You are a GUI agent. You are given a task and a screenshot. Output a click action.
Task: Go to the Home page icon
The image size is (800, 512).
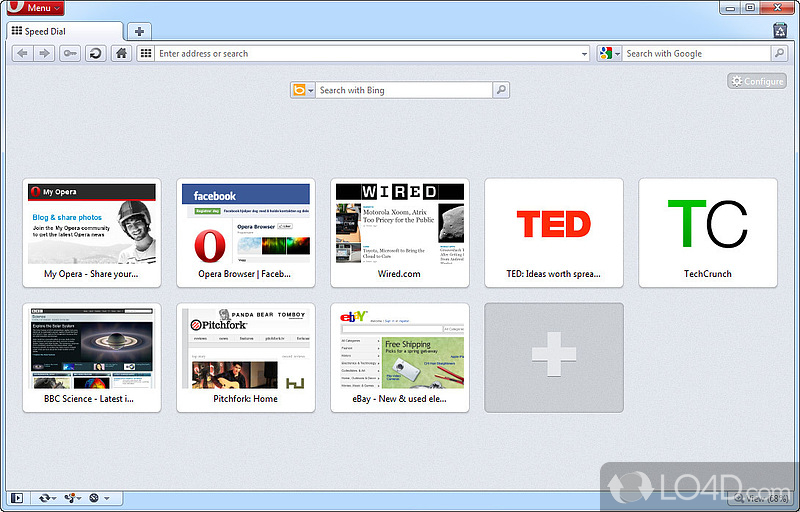(121, 54)
